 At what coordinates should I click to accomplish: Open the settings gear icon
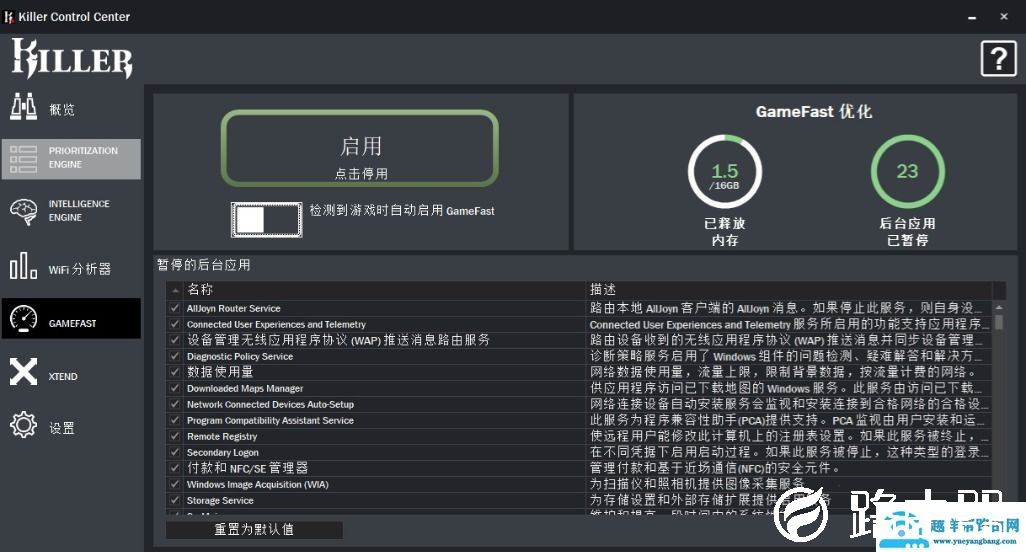pos(24,424)
